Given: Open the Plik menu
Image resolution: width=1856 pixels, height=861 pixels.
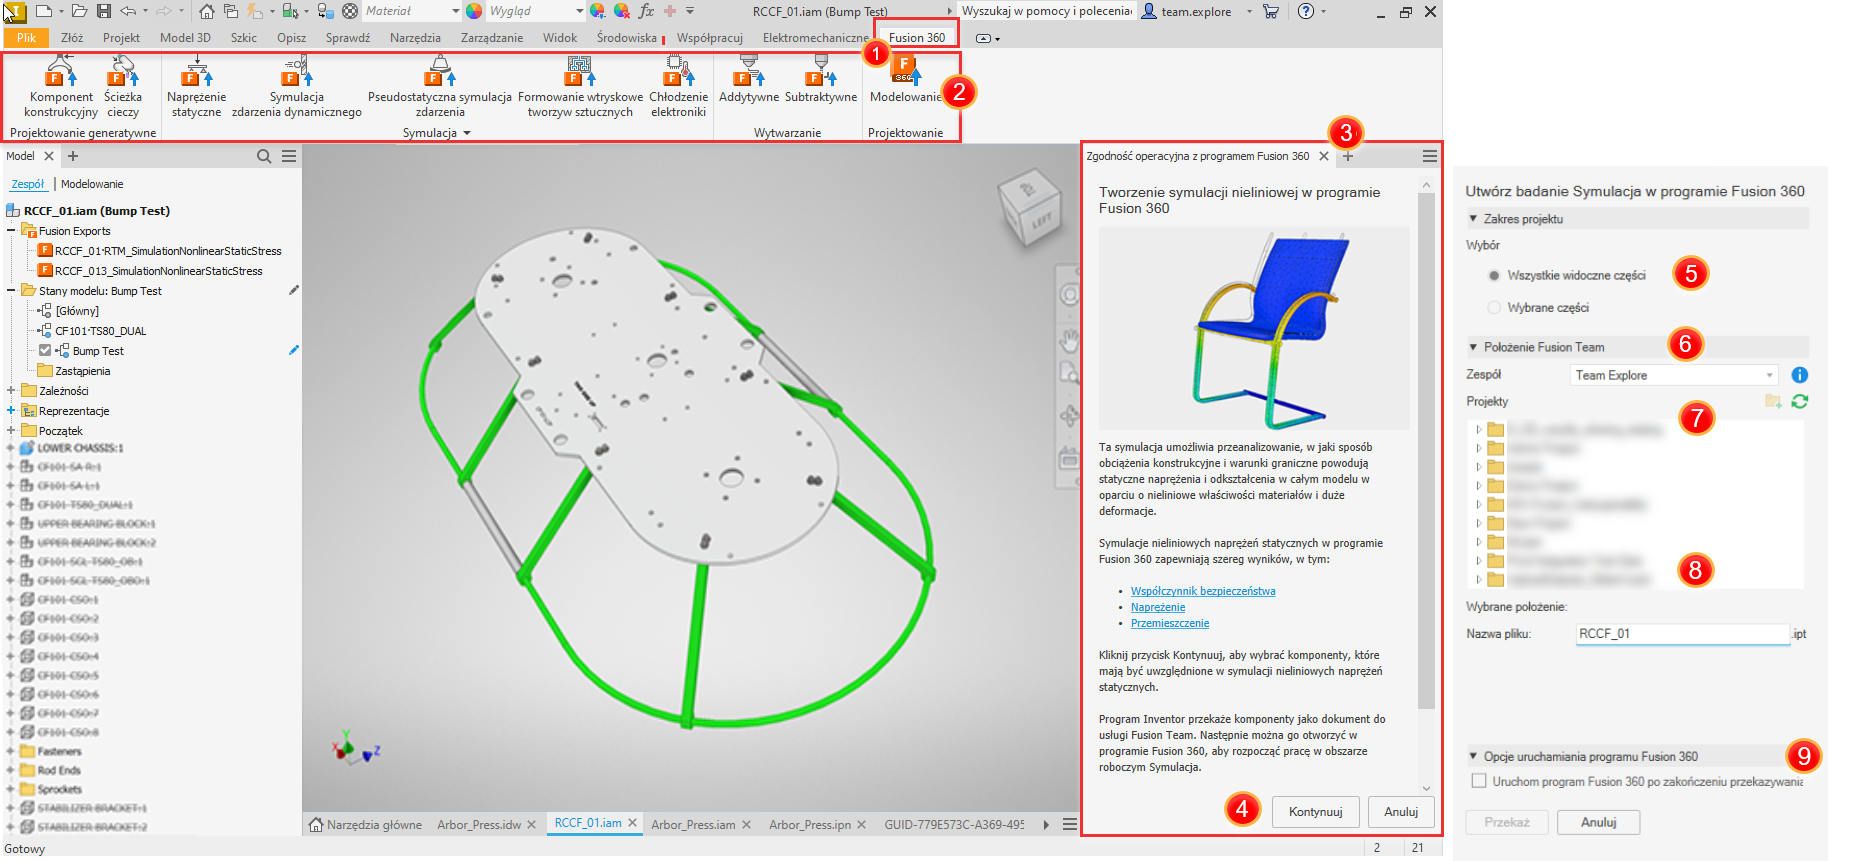Looking at the screenshot, I should pyautogui.click(x=26, y=38).
